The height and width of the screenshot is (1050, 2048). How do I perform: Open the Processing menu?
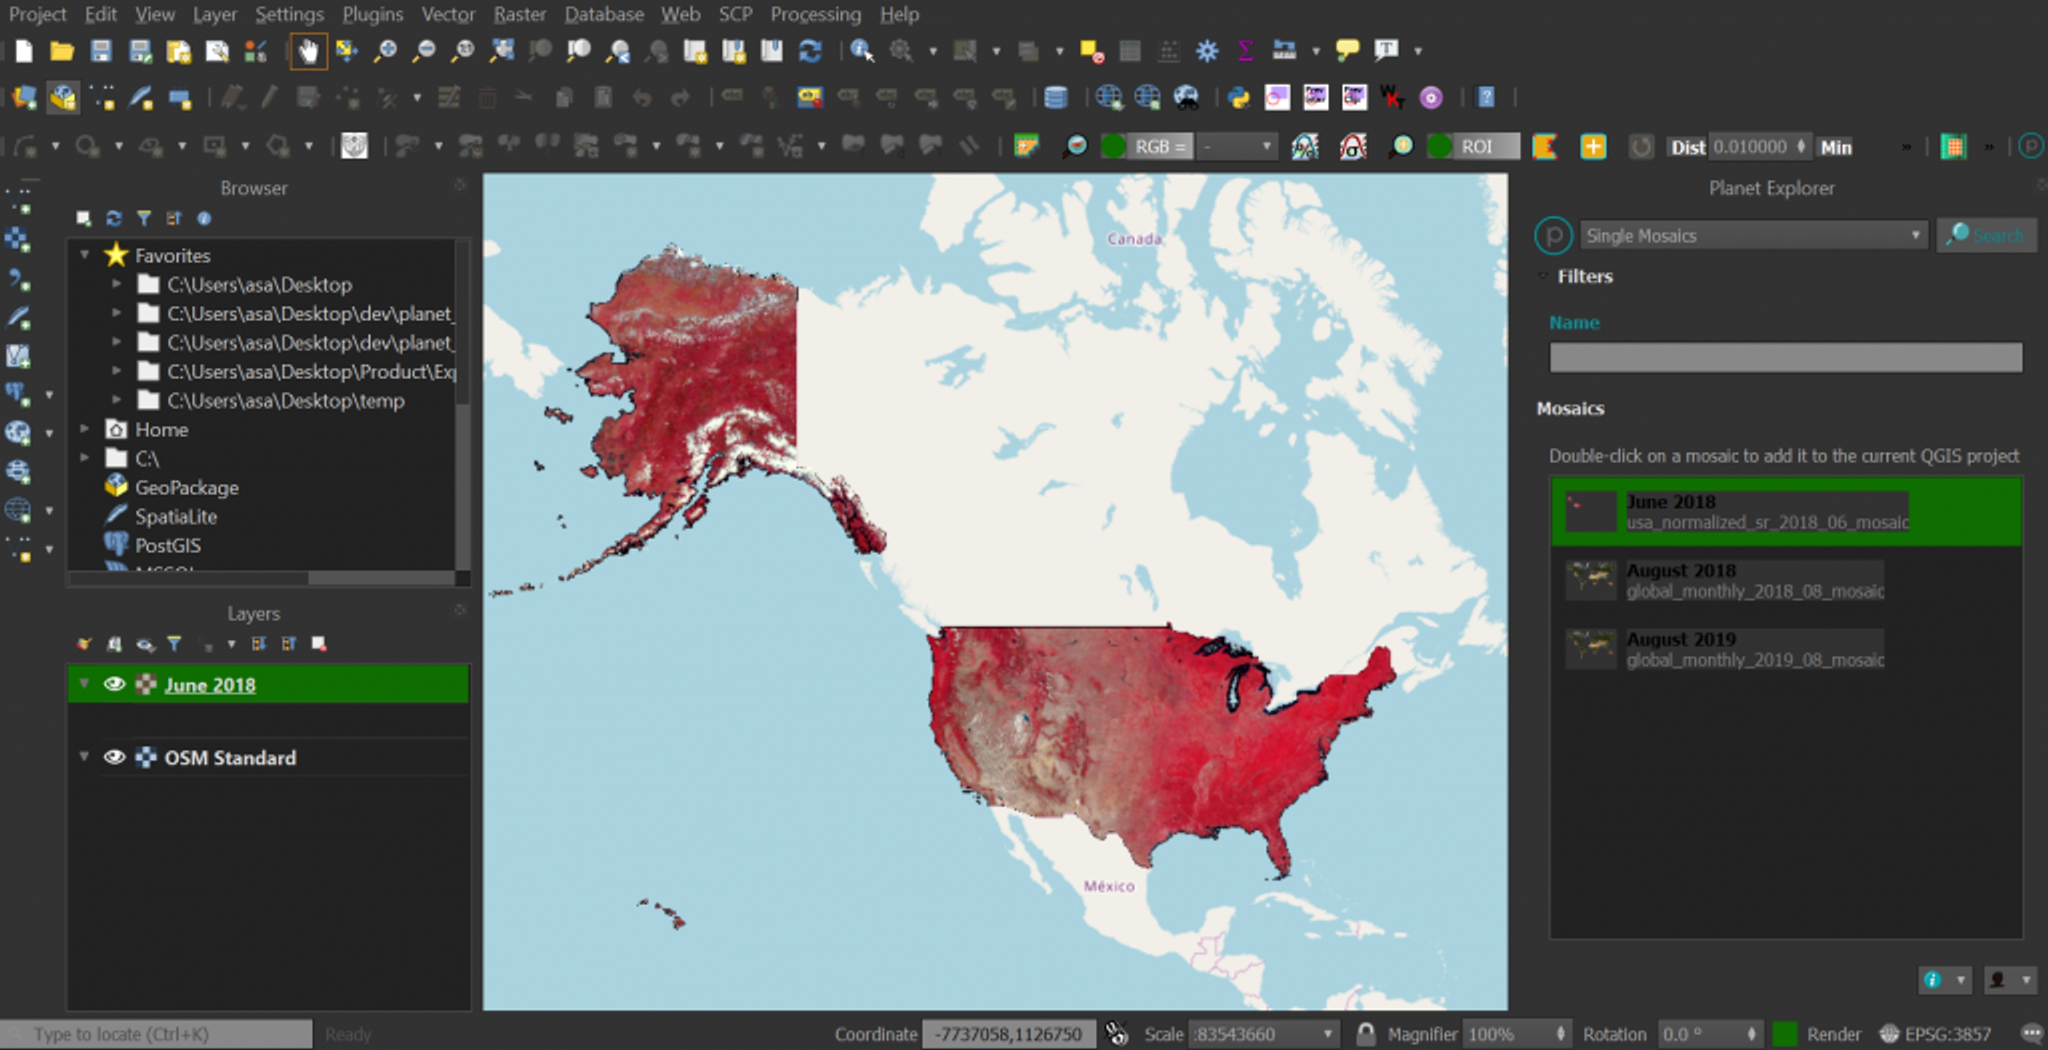click(x=816, y=14)
